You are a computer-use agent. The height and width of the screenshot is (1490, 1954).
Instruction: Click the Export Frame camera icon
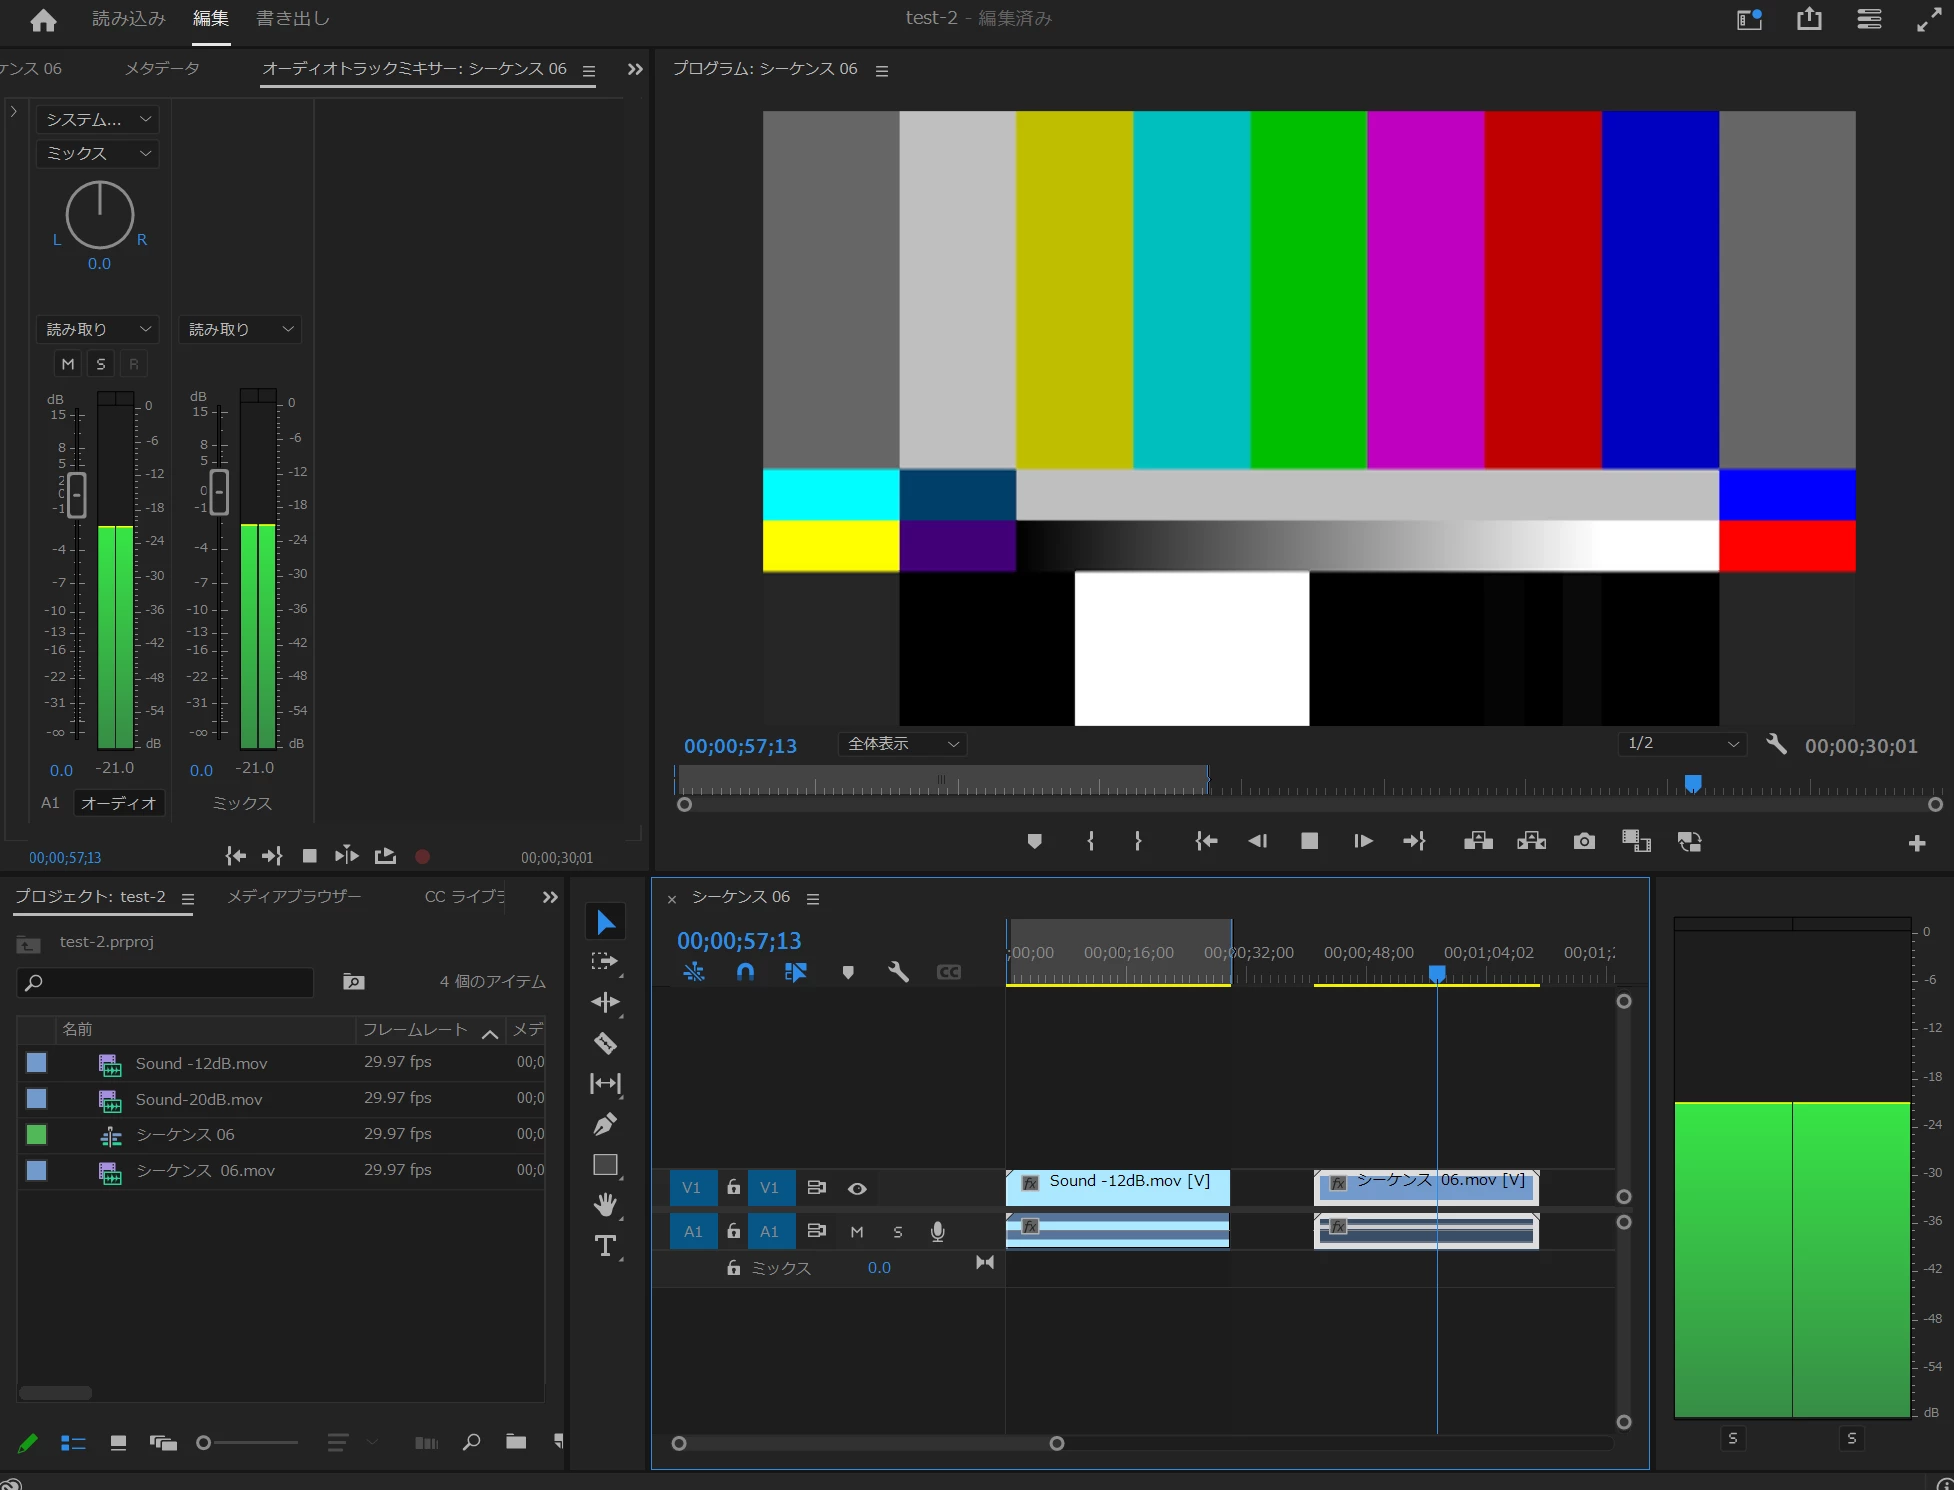(x=1584, y=841)
